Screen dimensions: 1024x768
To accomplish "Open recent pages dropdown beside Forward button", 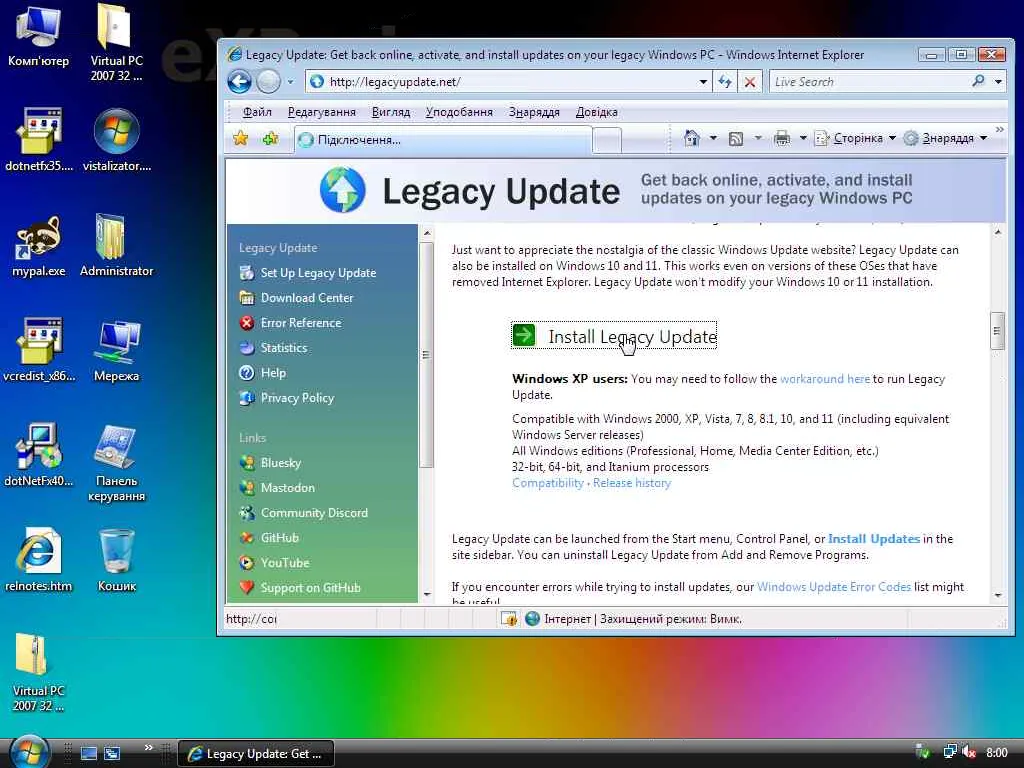I will (291, 82).
